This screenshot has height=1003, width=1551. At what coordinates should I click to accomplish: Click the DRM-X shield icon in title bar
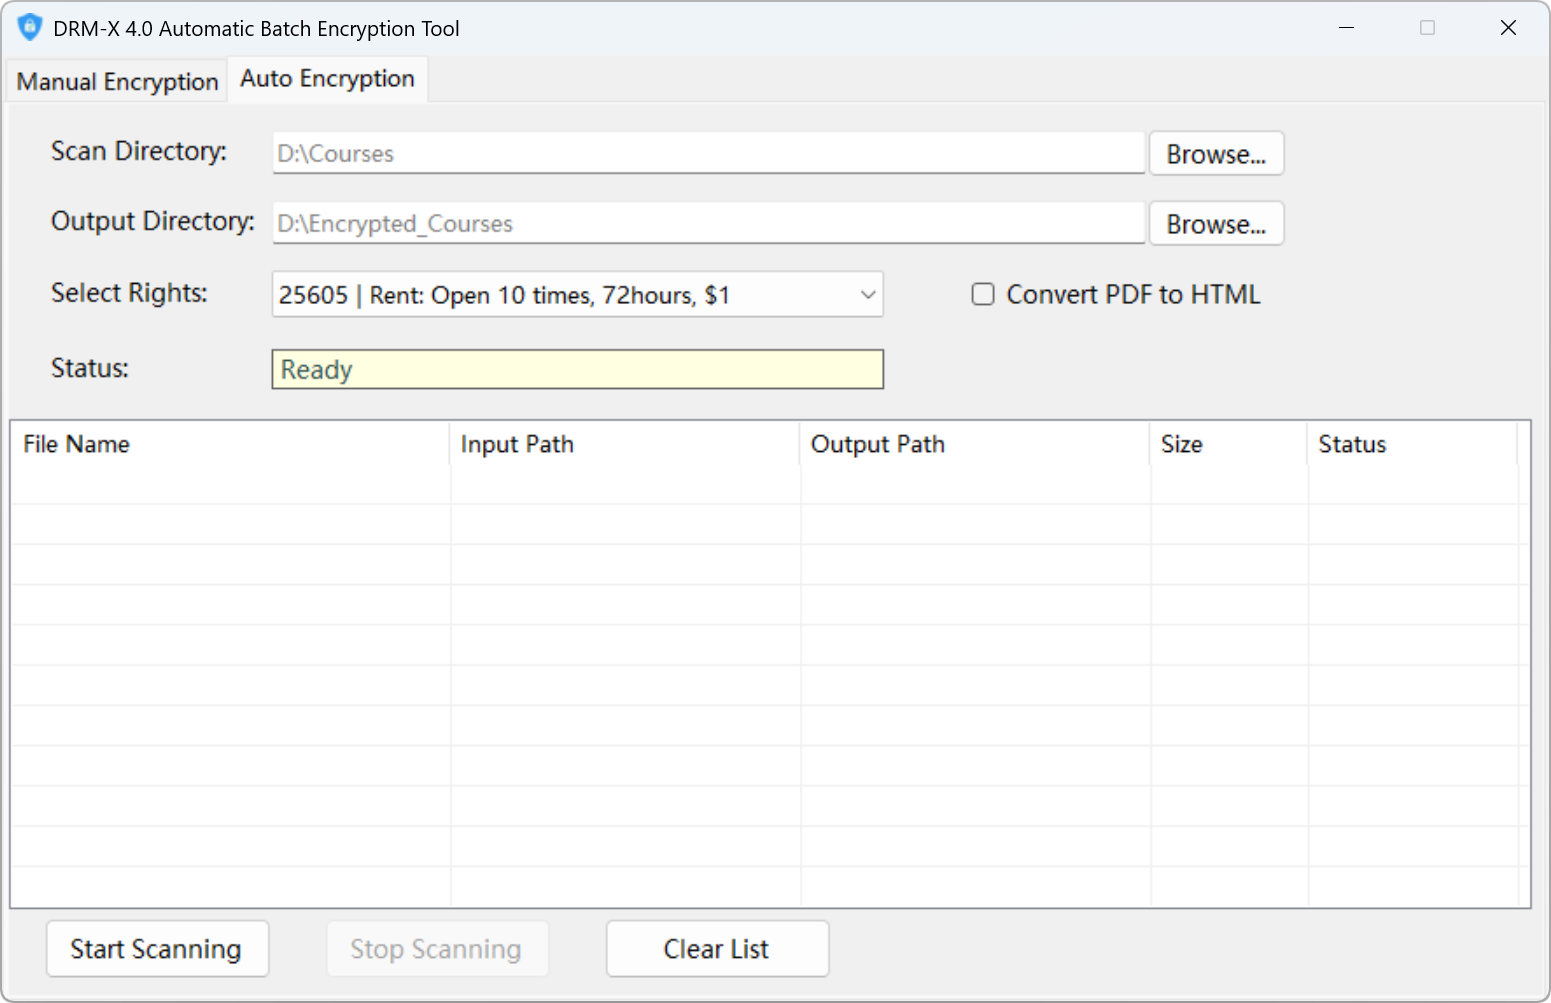click(30, 27)
